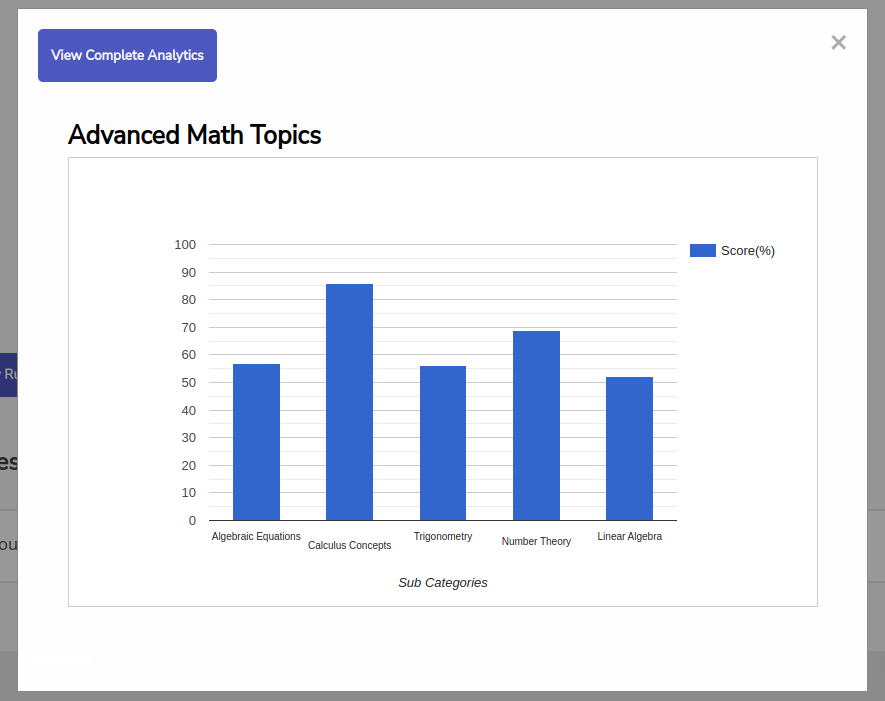Click the Trigonometry axis label
Screen dimensions: 885x701
point(443,536)
